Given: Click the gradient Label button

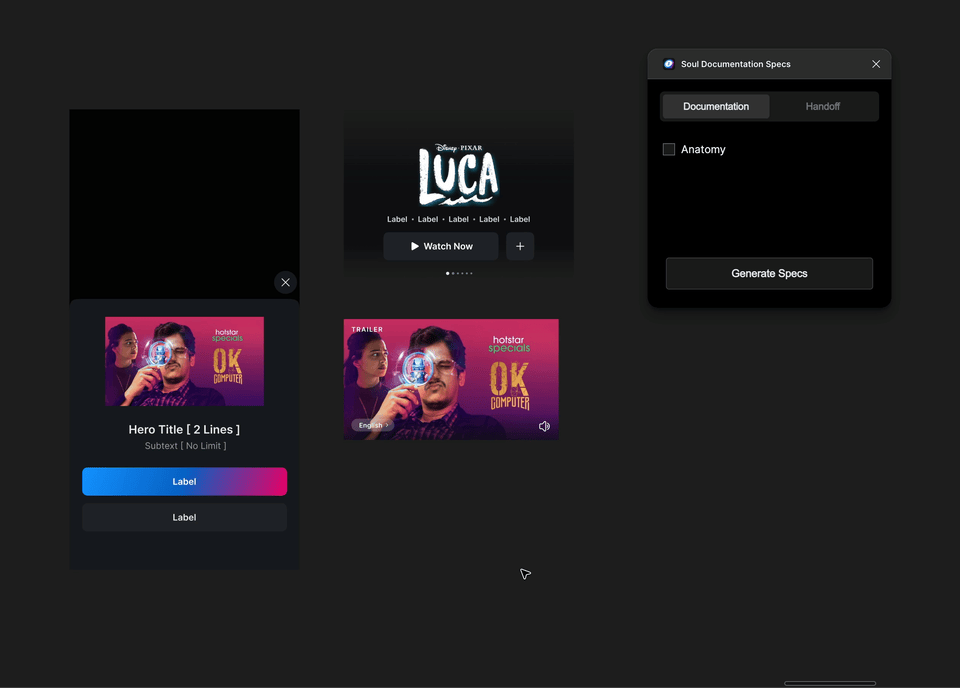Looking at the screenshot, I should pyautogui.click(x=184, y=482).
